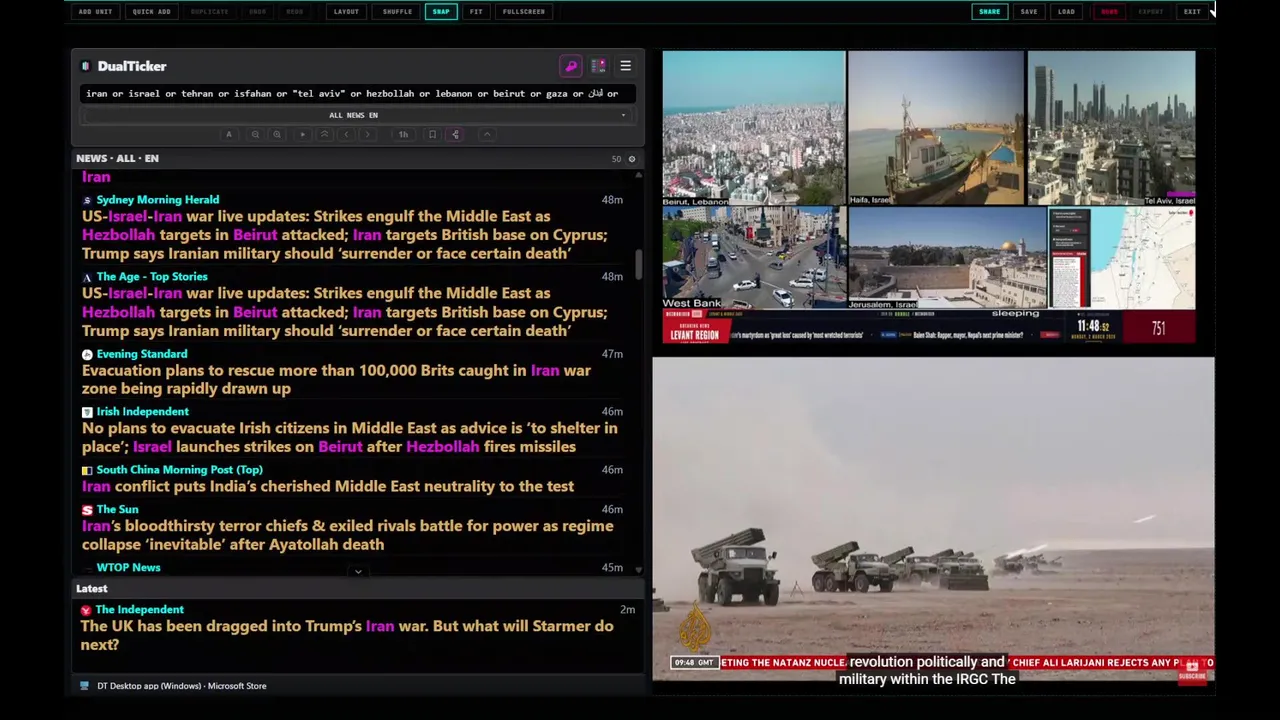Click the double-chevron jump-to-top icon

(324, 134)
